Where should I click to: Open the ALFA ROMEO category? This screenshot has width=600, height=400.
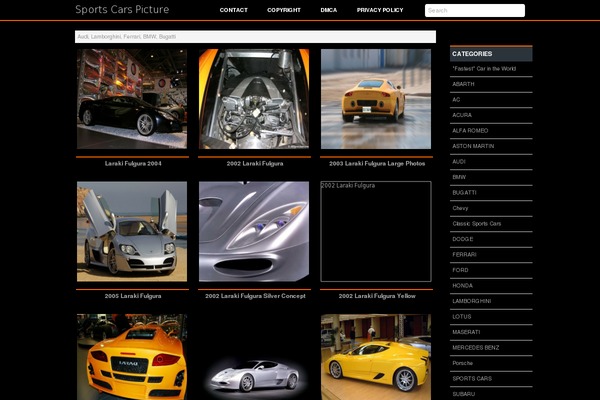(x=470, y=131)
